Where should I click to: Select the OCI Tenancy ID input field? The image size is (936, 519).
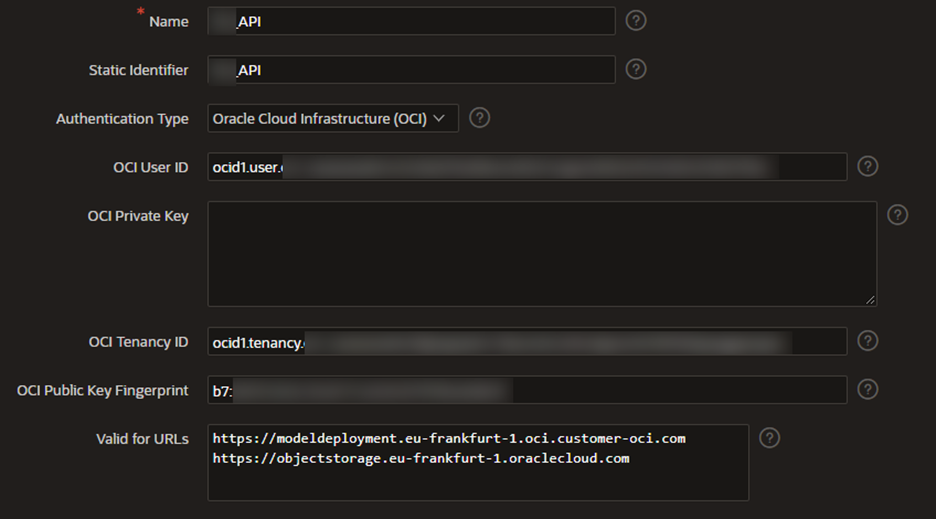[527, 342]
